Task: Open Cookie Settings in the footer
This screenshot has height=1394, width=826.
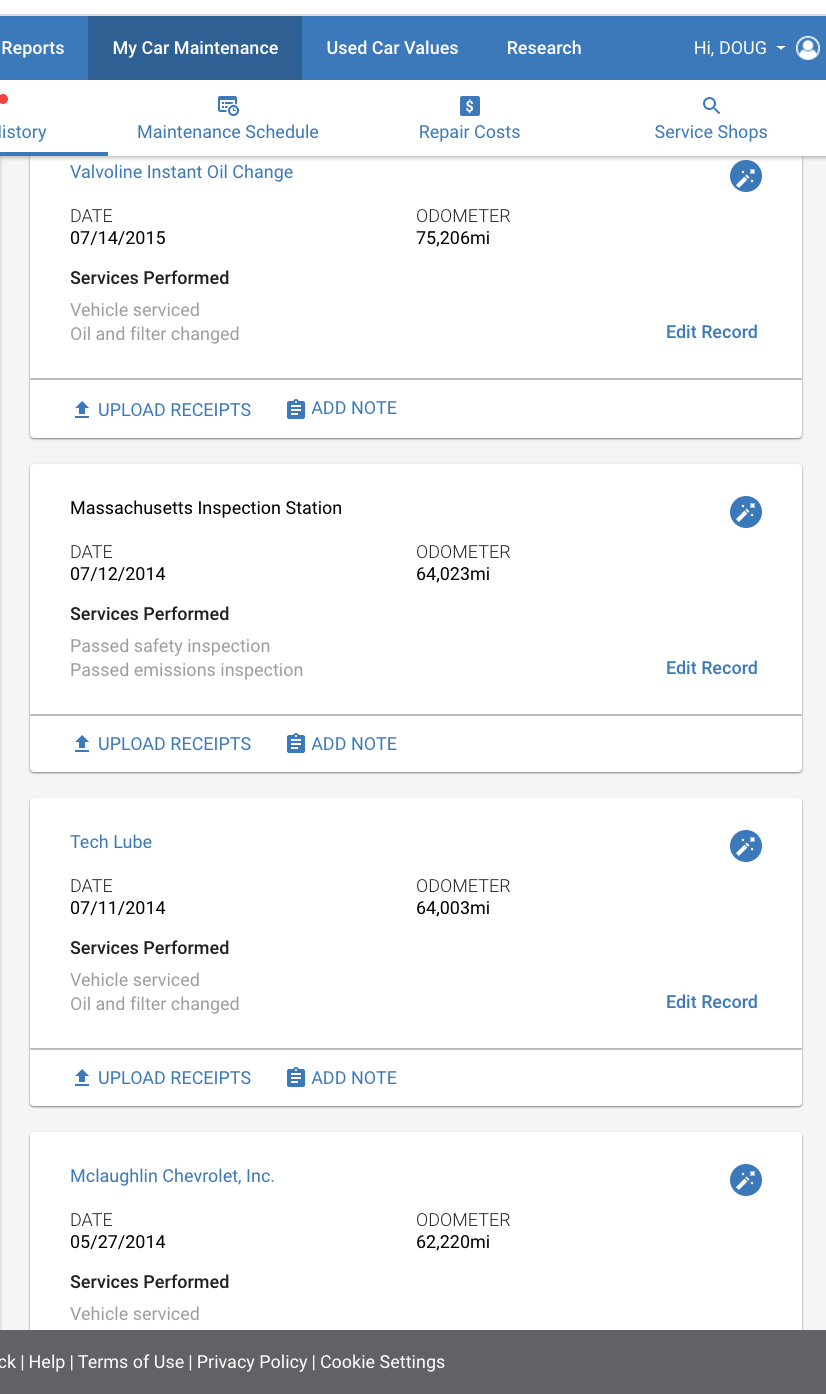Action: coord(382,1362)
